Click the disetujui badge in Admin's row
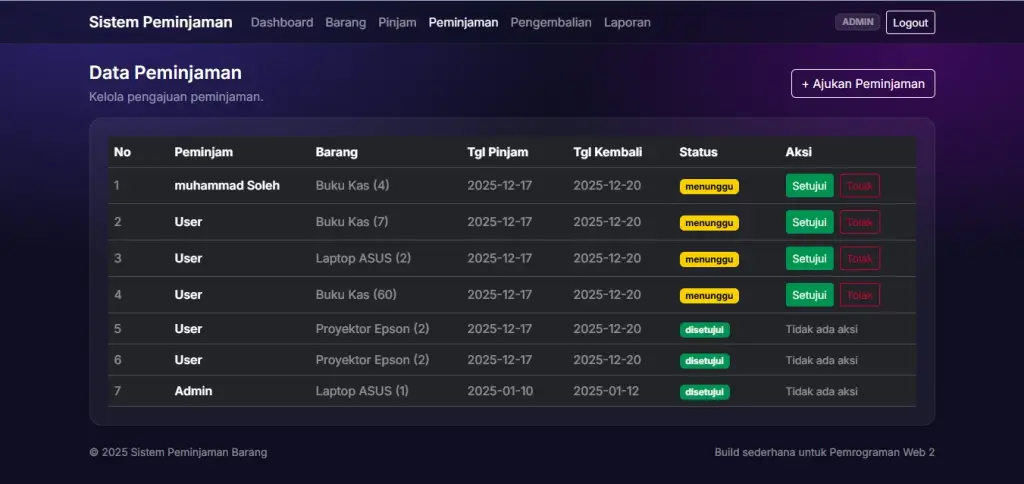This screenshot has height=484, width=1024. pyautogui.click(x=705, y=392)
